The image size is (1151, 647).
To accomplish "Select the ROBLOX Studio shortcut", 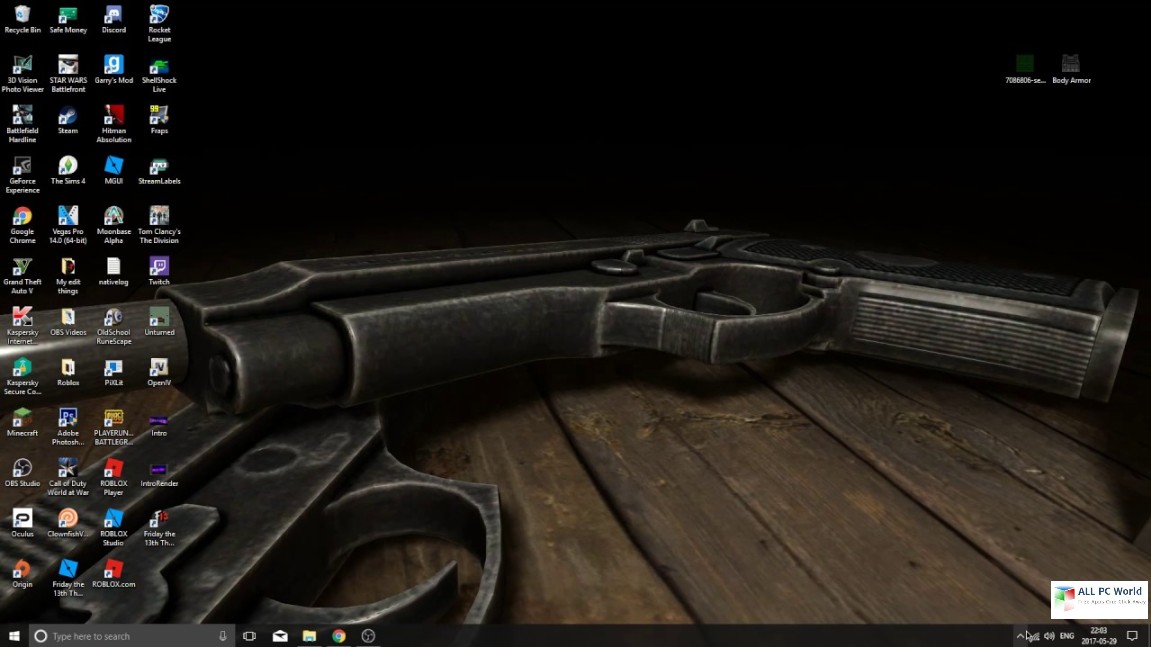I will click(x=114, y=519).
